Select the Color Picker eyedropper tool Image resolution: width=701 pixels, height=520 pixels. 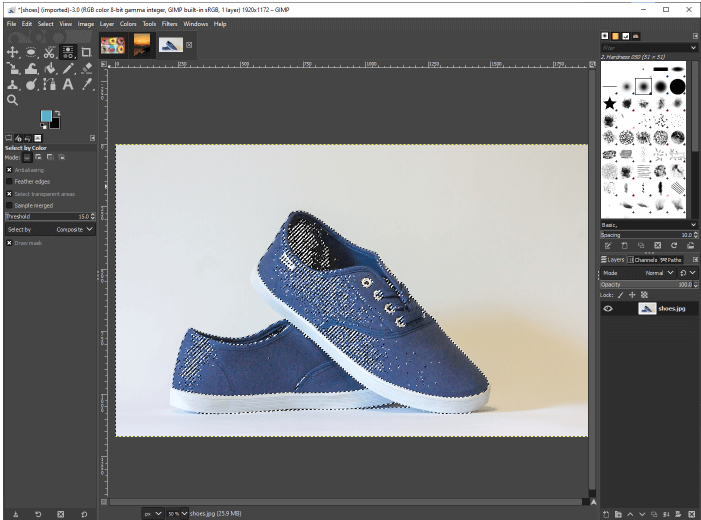click(86, 85)
